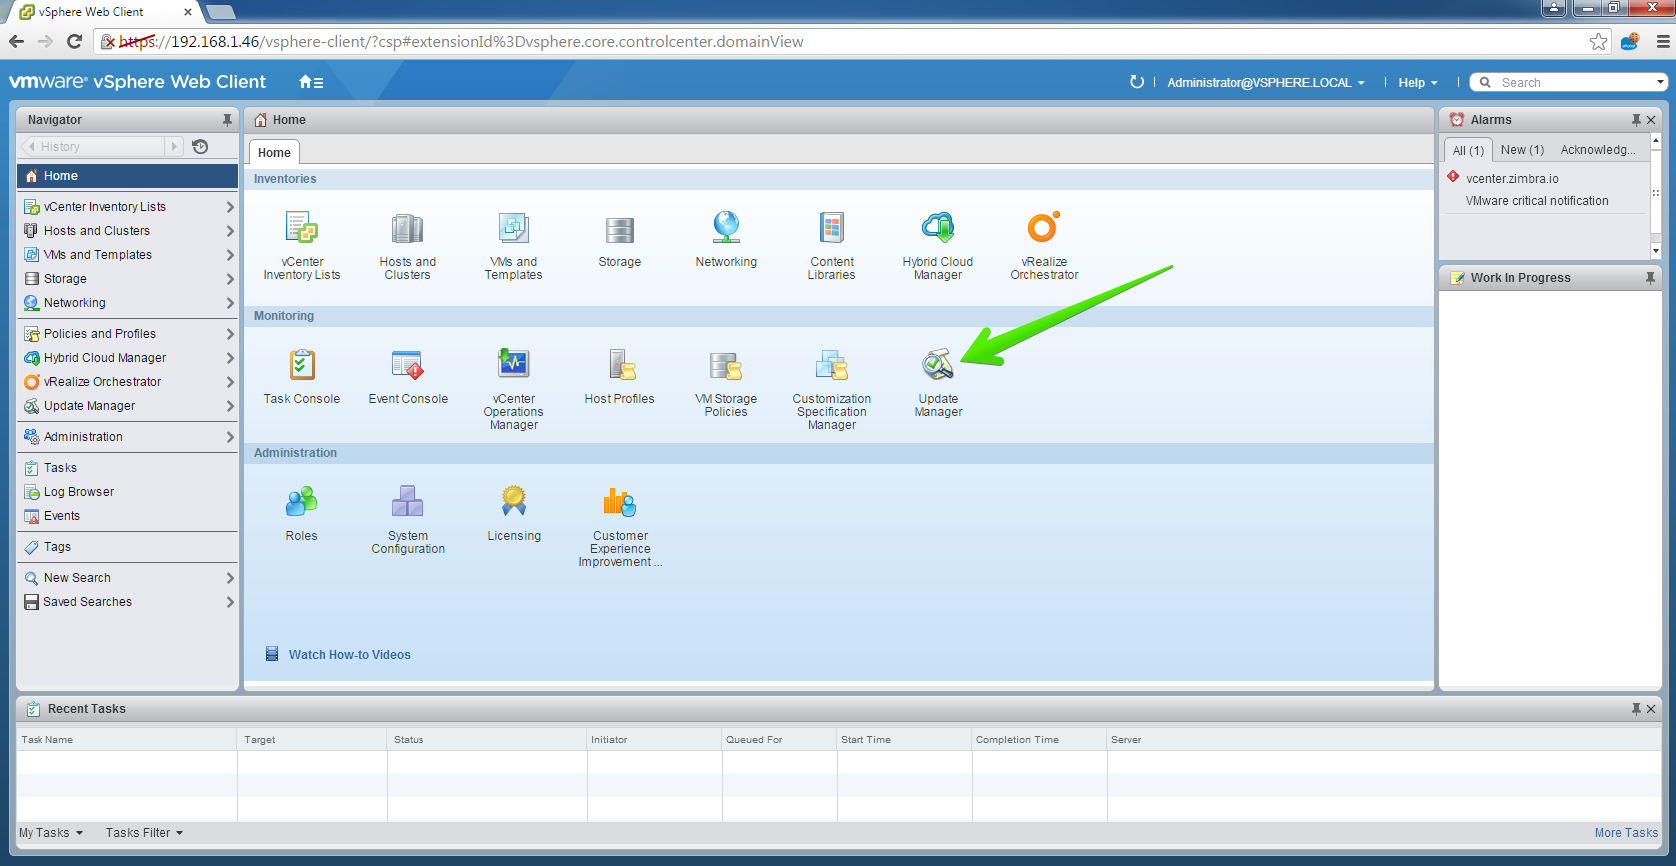Open Hybrid Cloud Manager icon in Inventories
This screenshot has width=1676, height=866.
[938, 228]
